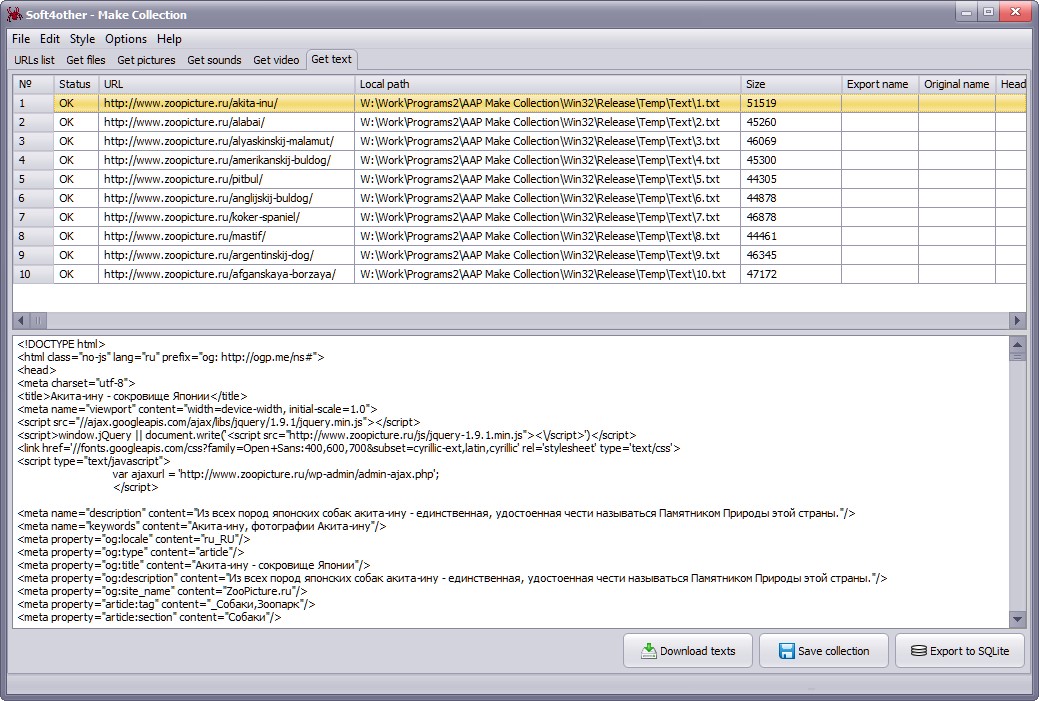
Task: Click the table's horizontal scroll left arrow
Action: 21,321
